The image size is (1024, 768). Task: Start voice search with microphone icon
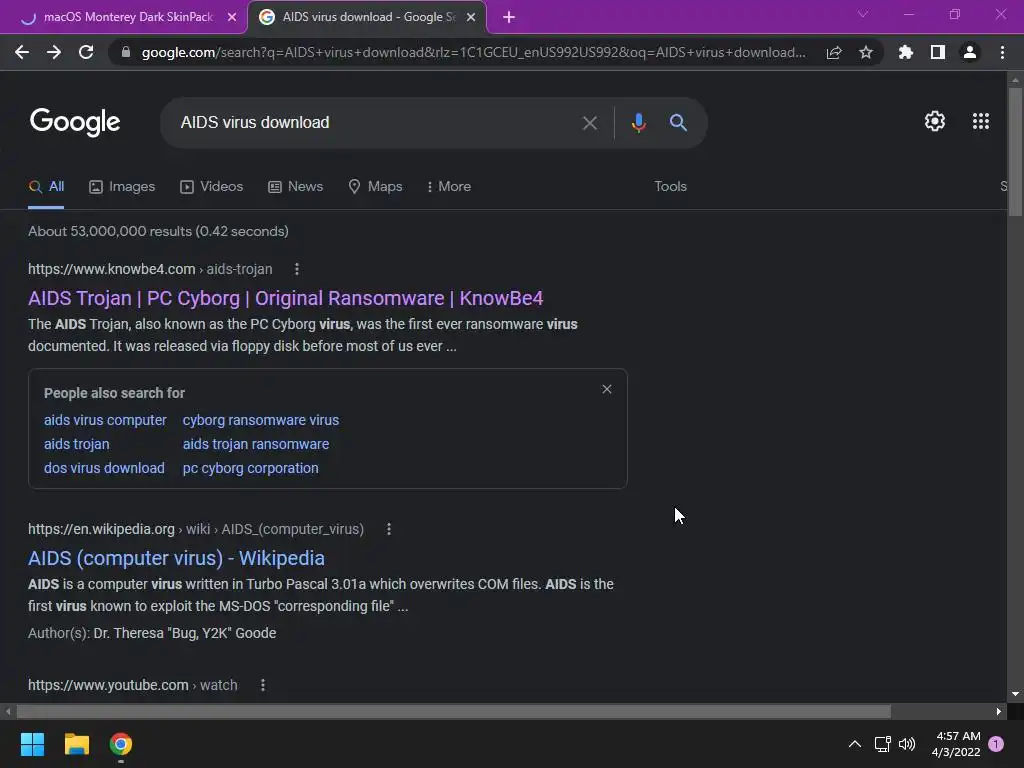pos(639,123)
